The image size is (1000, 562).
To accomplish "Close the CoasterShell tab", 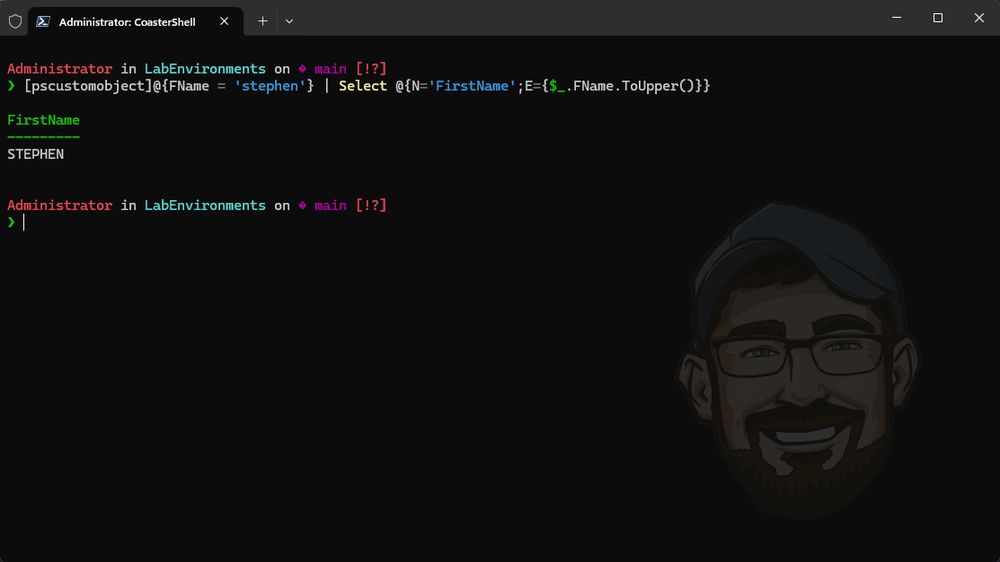I will pyautogui.click(x=224, y=21).
